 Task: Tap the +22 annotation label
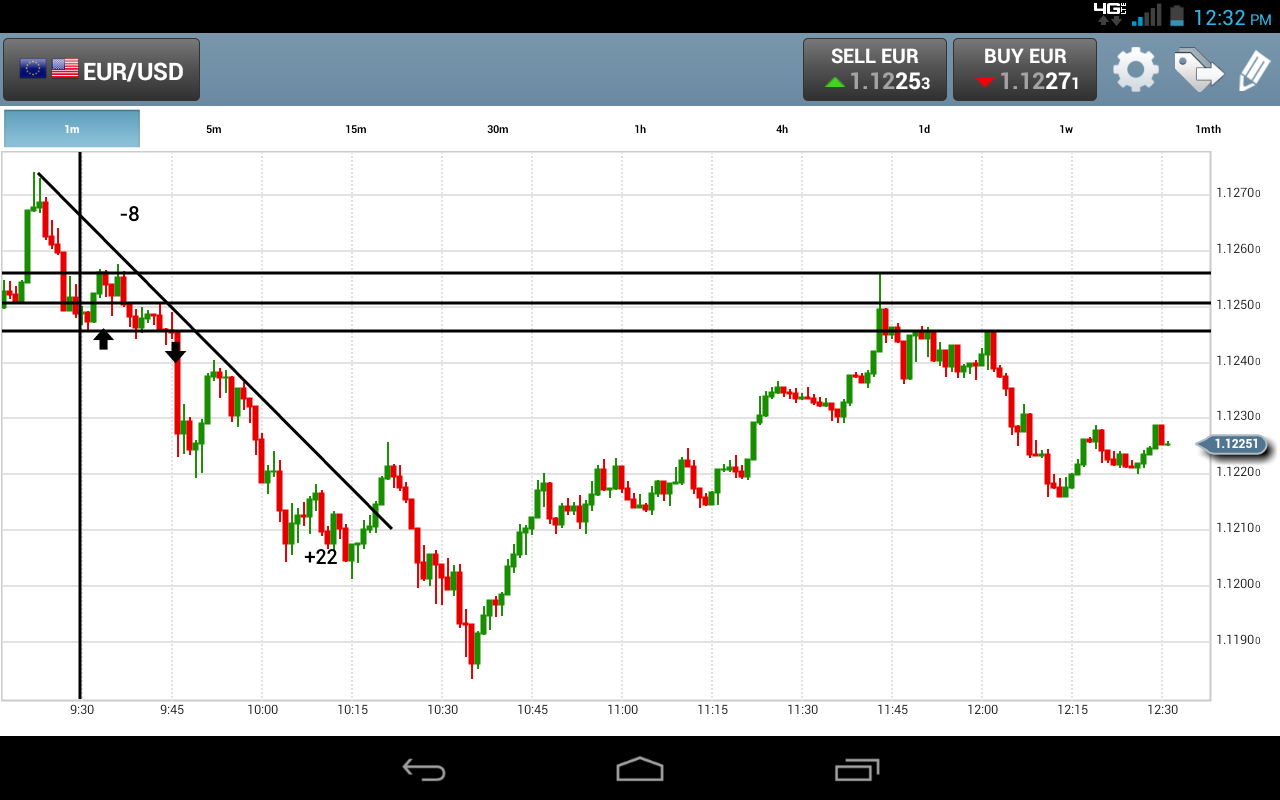321,557
